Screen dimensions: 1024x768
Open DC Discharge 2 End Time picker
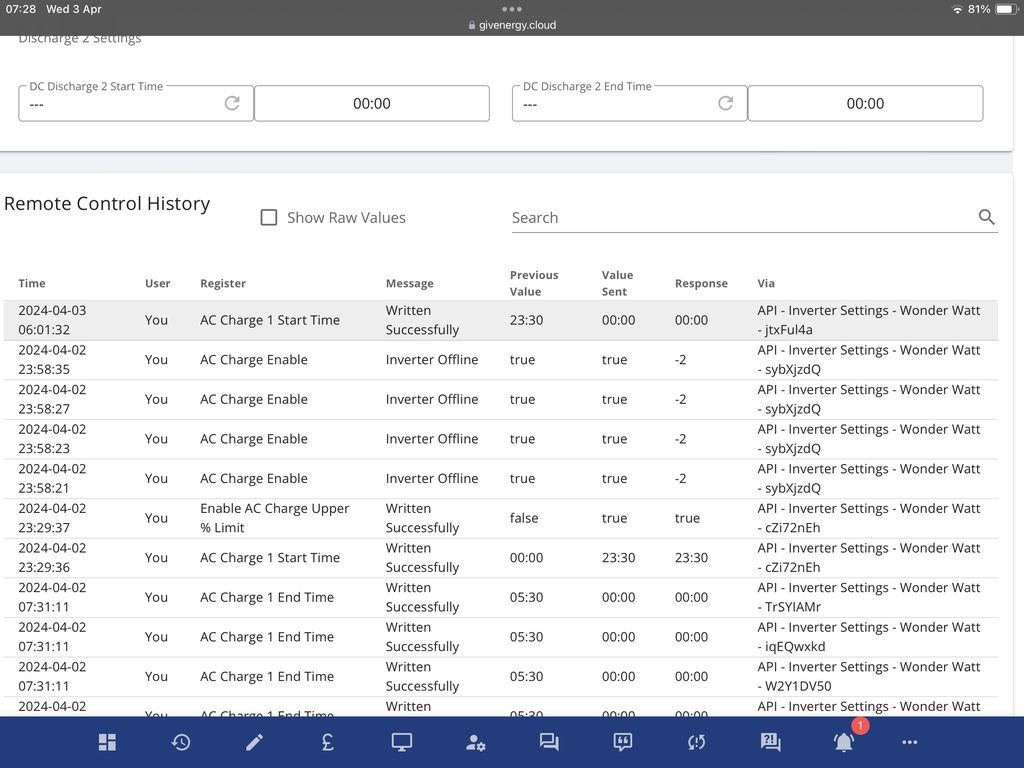pos(865,103)
